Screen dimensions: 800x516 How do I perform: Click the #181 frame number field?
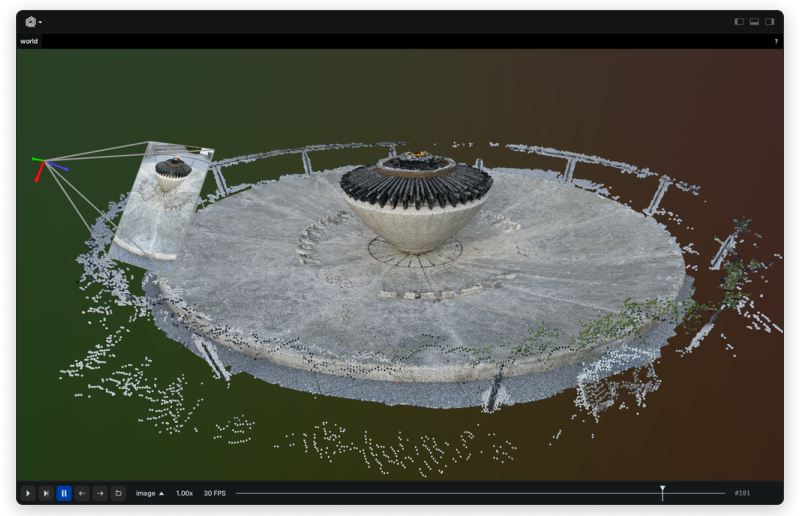pyautogui.click(x=742, y=493)
